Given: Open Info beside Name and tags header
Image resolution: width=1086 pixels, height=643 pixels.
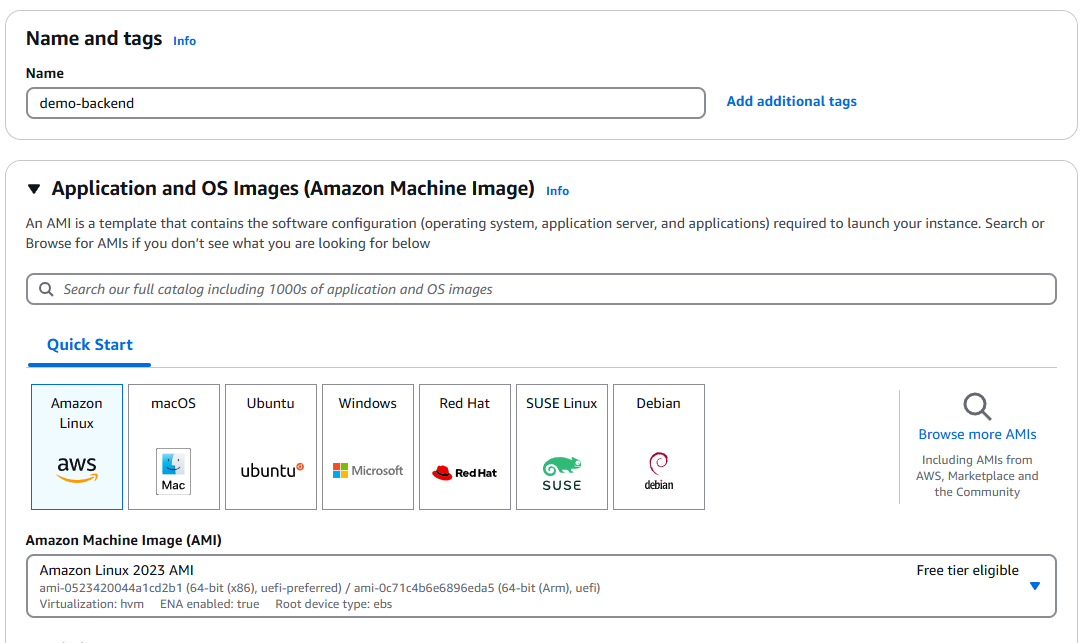Looking at the screenshot, I should 184,41.
